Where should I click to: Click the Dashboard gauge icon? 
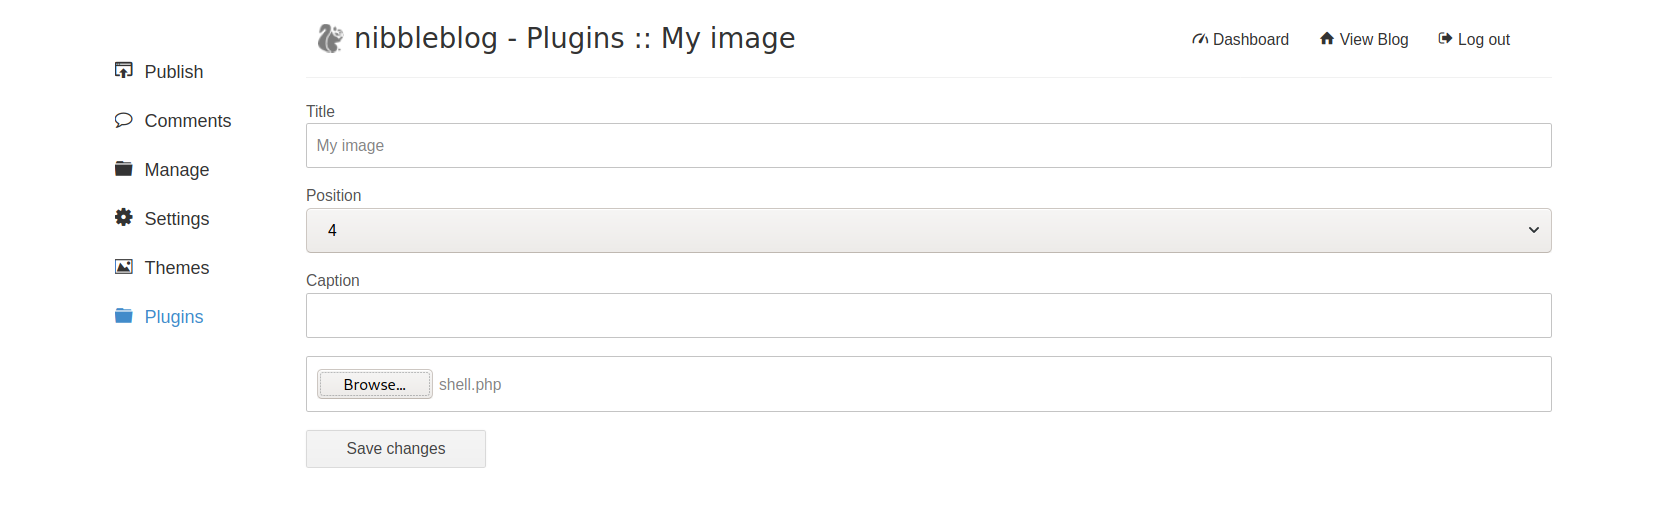(x=1200, y=39)
